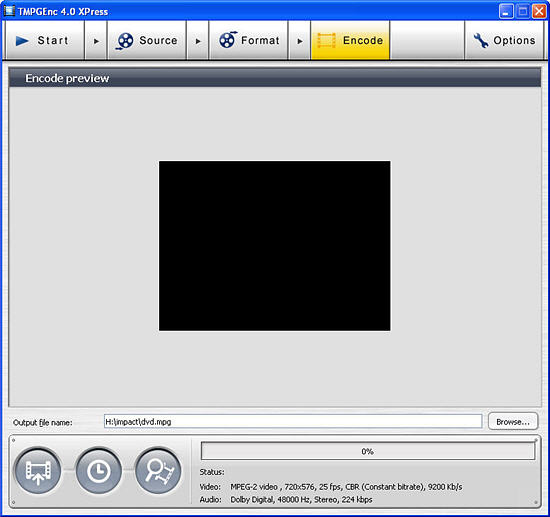
Task: Click the arrow between Format and Encode
Action: point(300,41)
